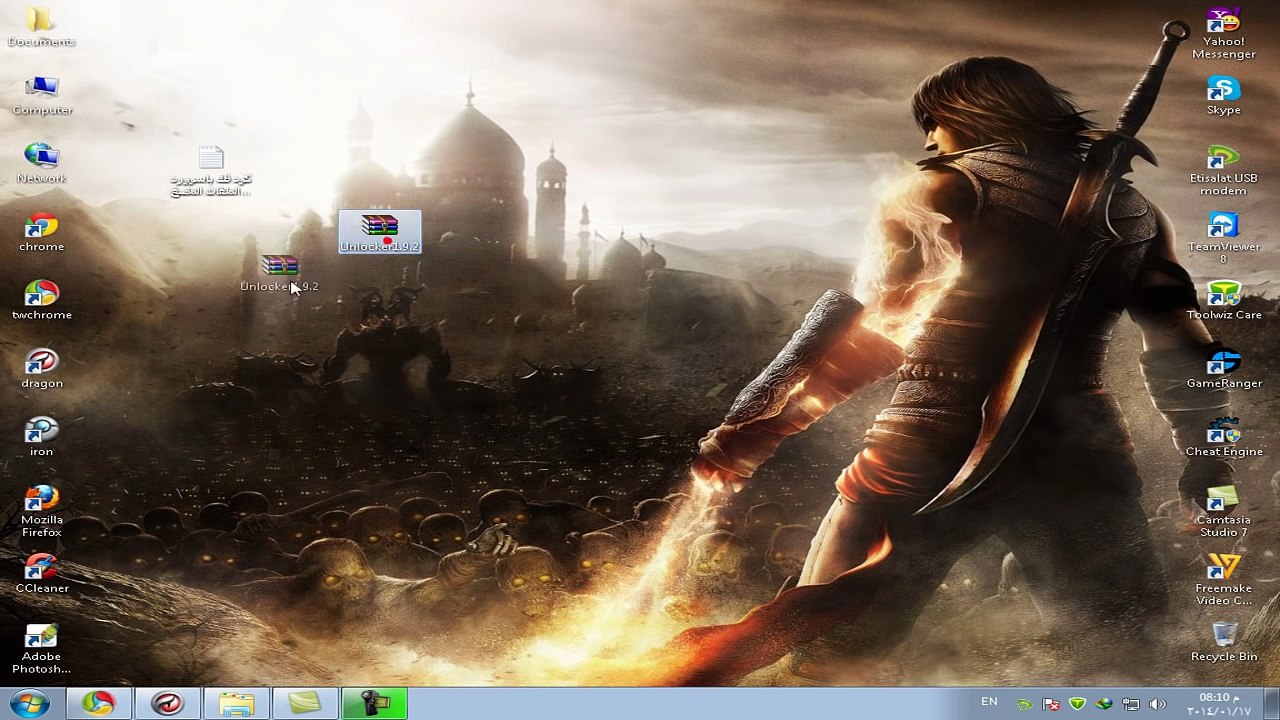Open the Freemake Video Converter shortcut
Screen dimensions: 1280x720
pyautogui.click(x=1224, y=581)
